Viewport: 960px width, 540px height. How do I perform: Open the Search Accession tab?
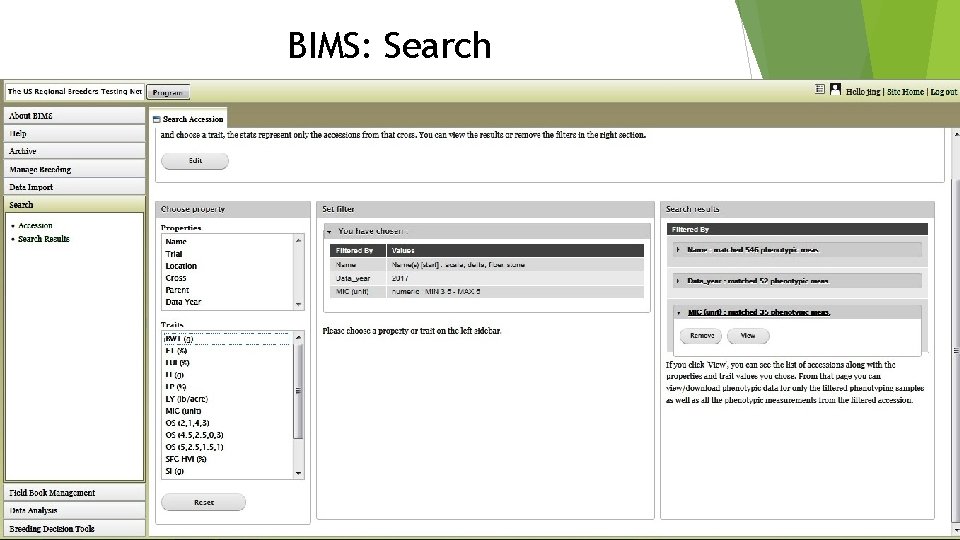187,119
